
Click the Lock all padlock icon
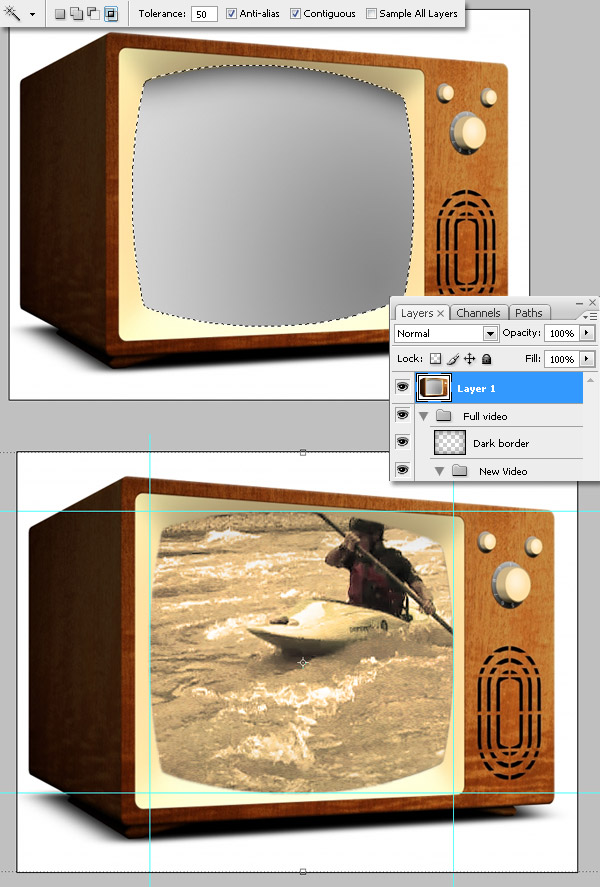click(x=486, y=359)
